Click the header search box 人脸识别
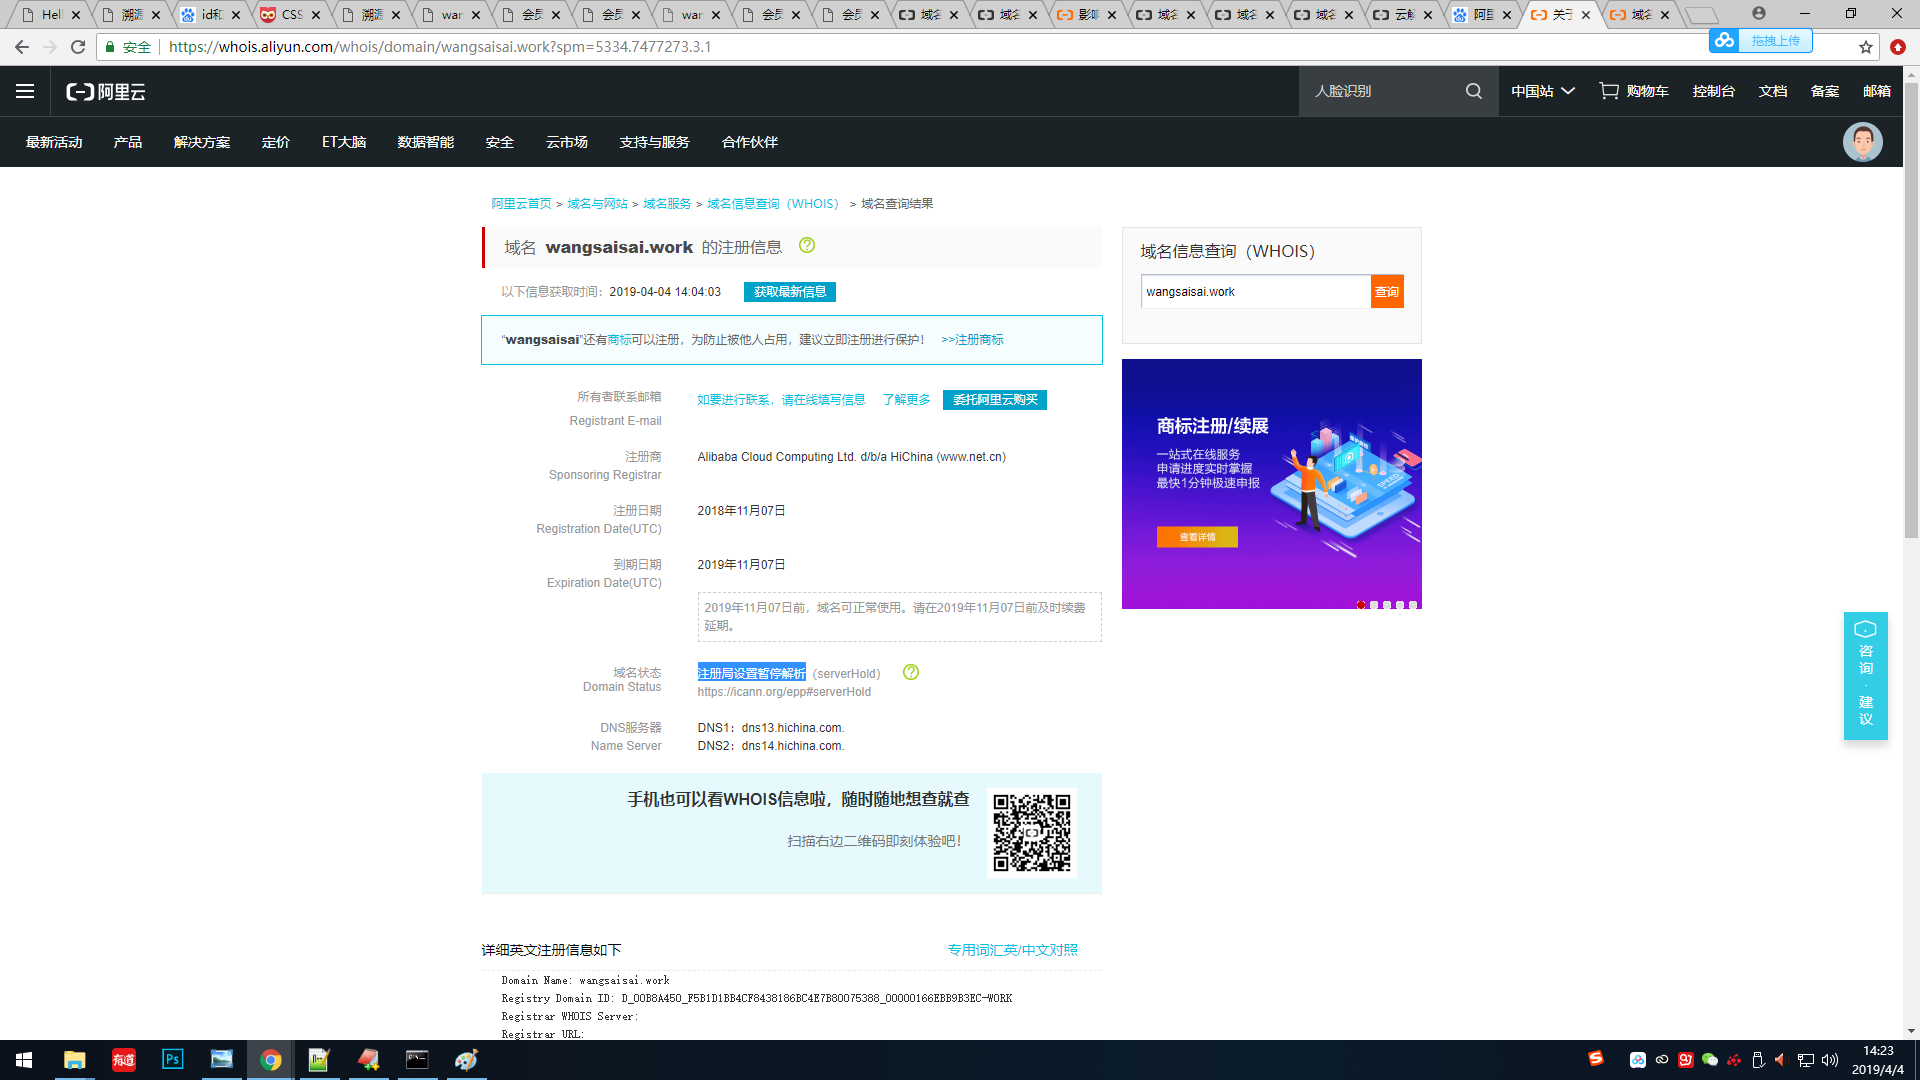The height and width of the screenshot is (1080, 1920). 1380,91
